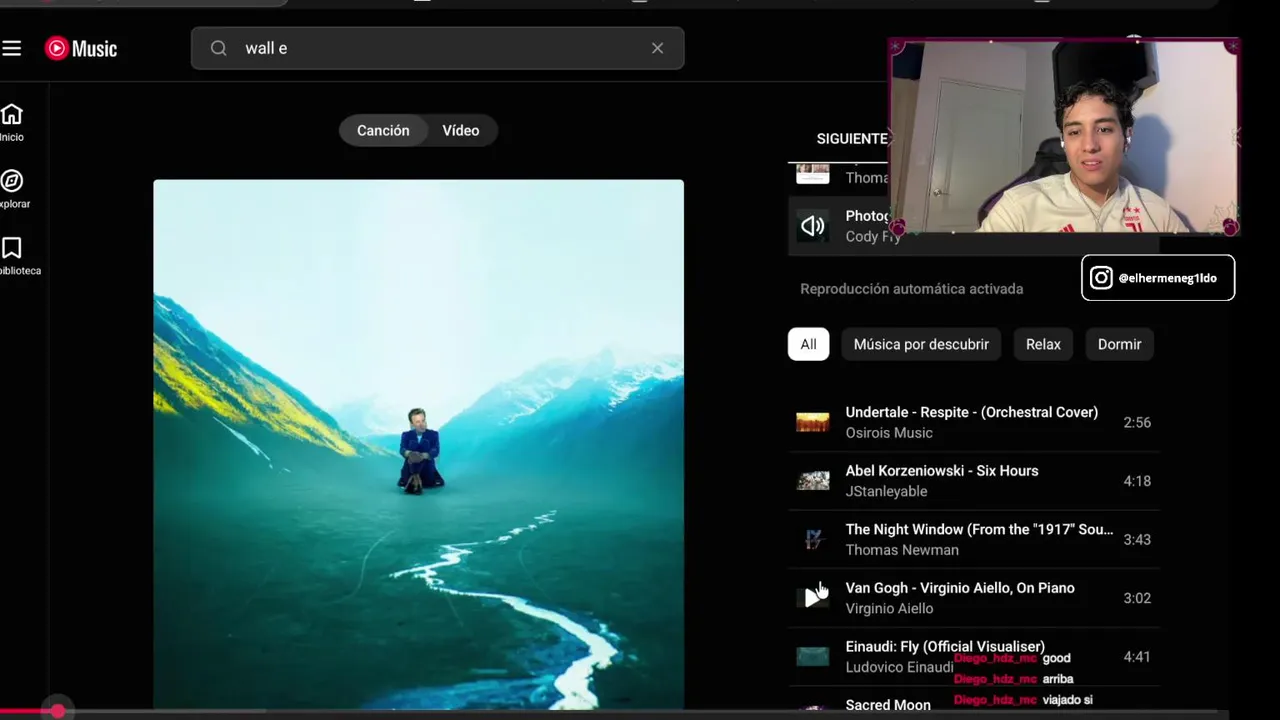Click the Einaudi Fly track thumbnail
The height and width of the screenshot is (720, 1280).
tap(813, 656)
